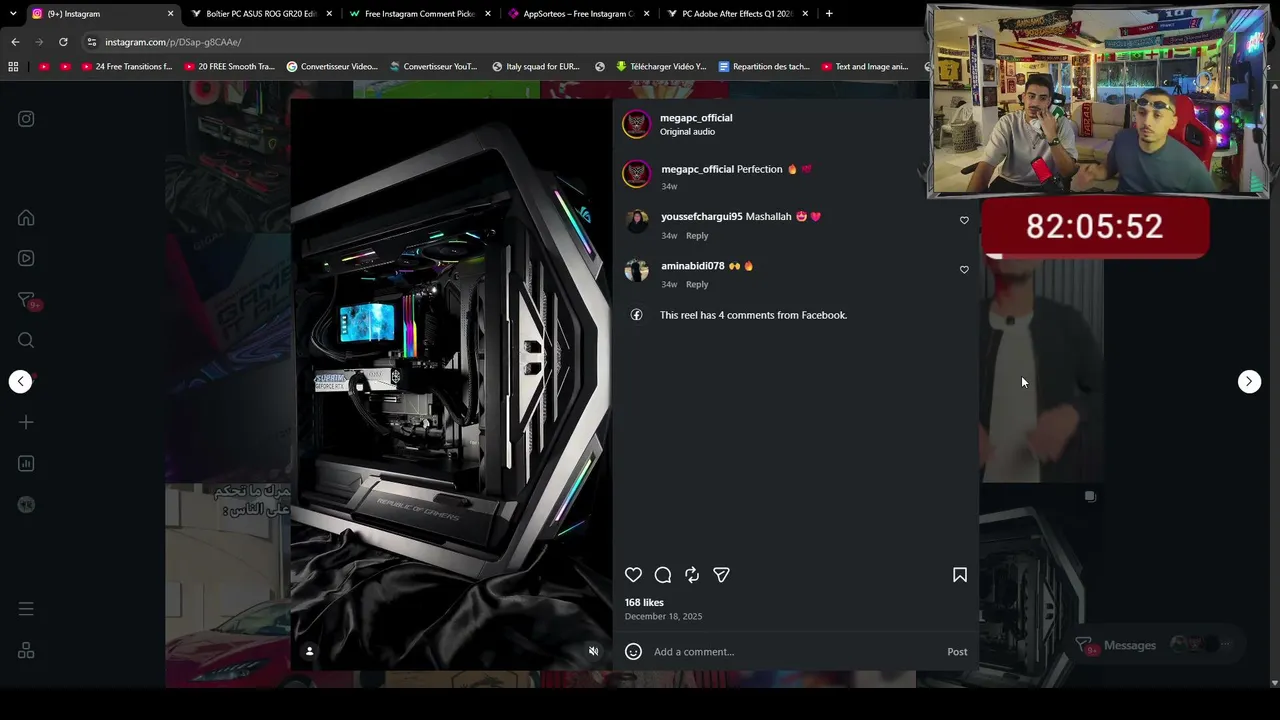Switch to PC Adobe After Effects tab
1280x720 pixels.
(737, 14)
